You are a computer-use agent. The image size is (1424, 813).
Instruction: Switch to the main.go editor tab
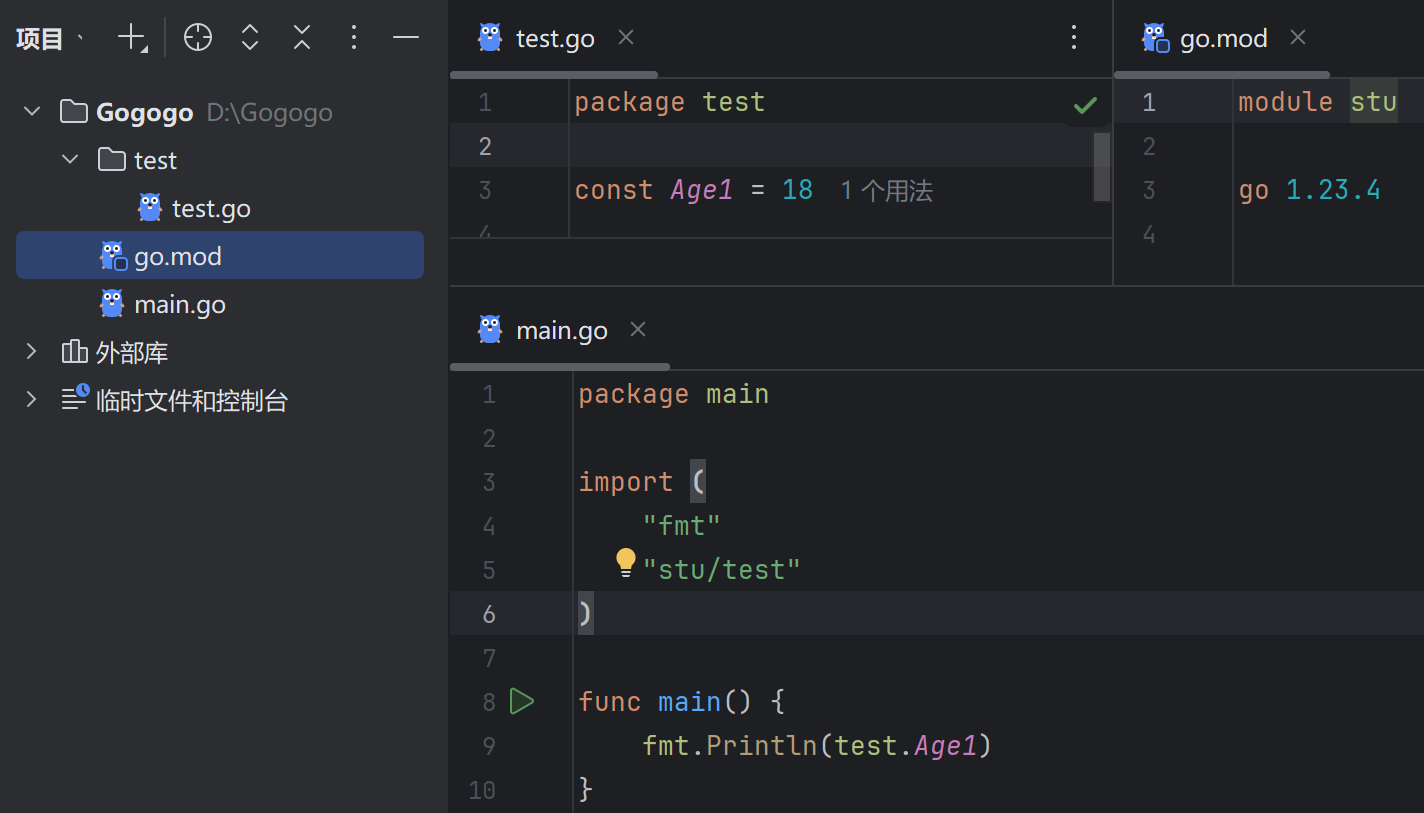coord(560,331)
